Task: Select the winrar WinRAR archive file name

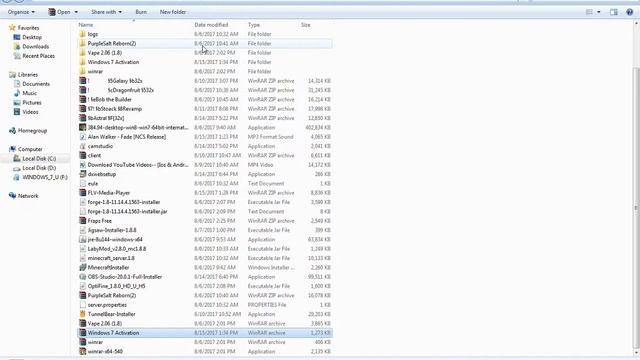Action: [95, 342]
